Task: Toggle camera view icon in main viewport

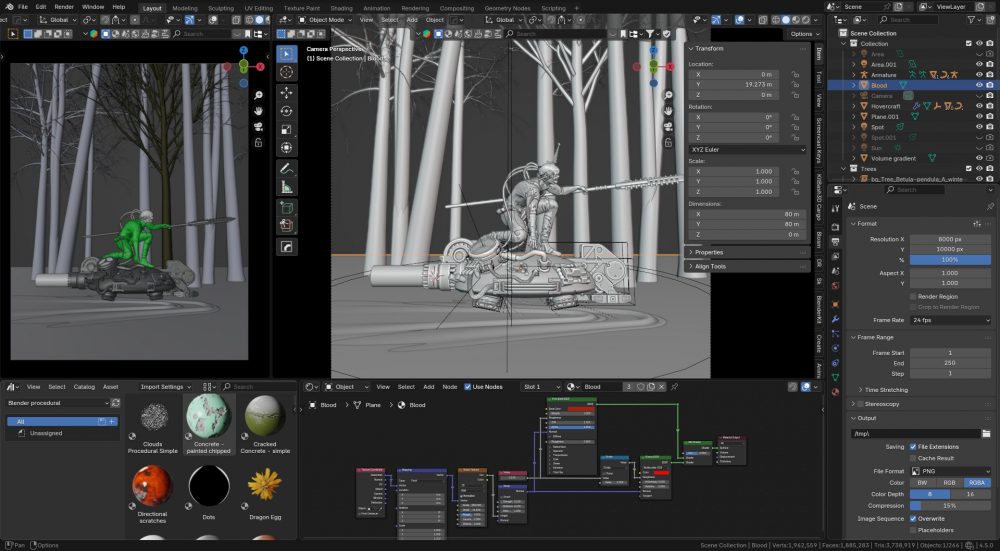Action: point(668,126)
